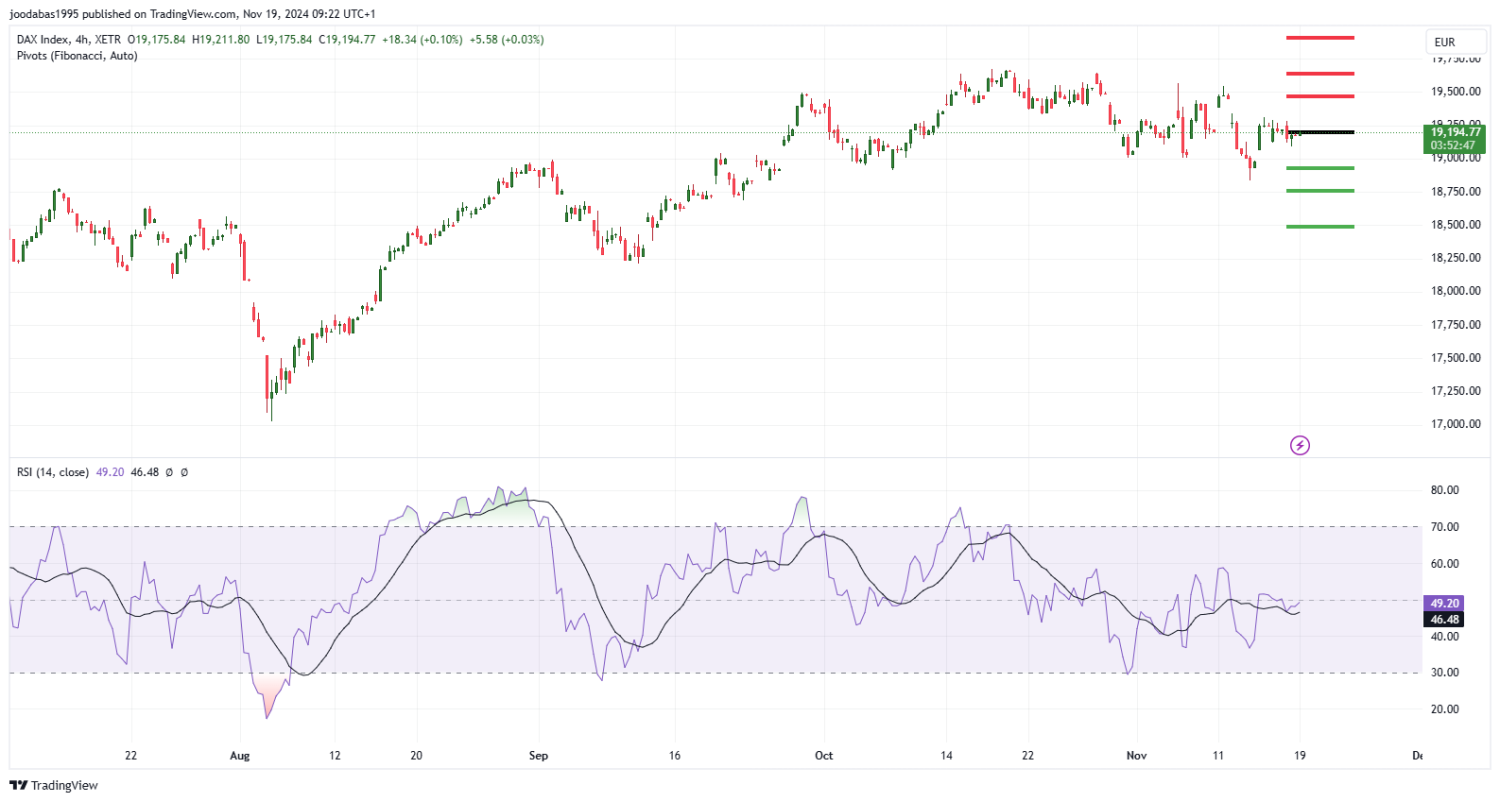This screenshot has height=802, width=1500.
Task: Click the 17,500.00 price axis label
Action: point(1455,357)
